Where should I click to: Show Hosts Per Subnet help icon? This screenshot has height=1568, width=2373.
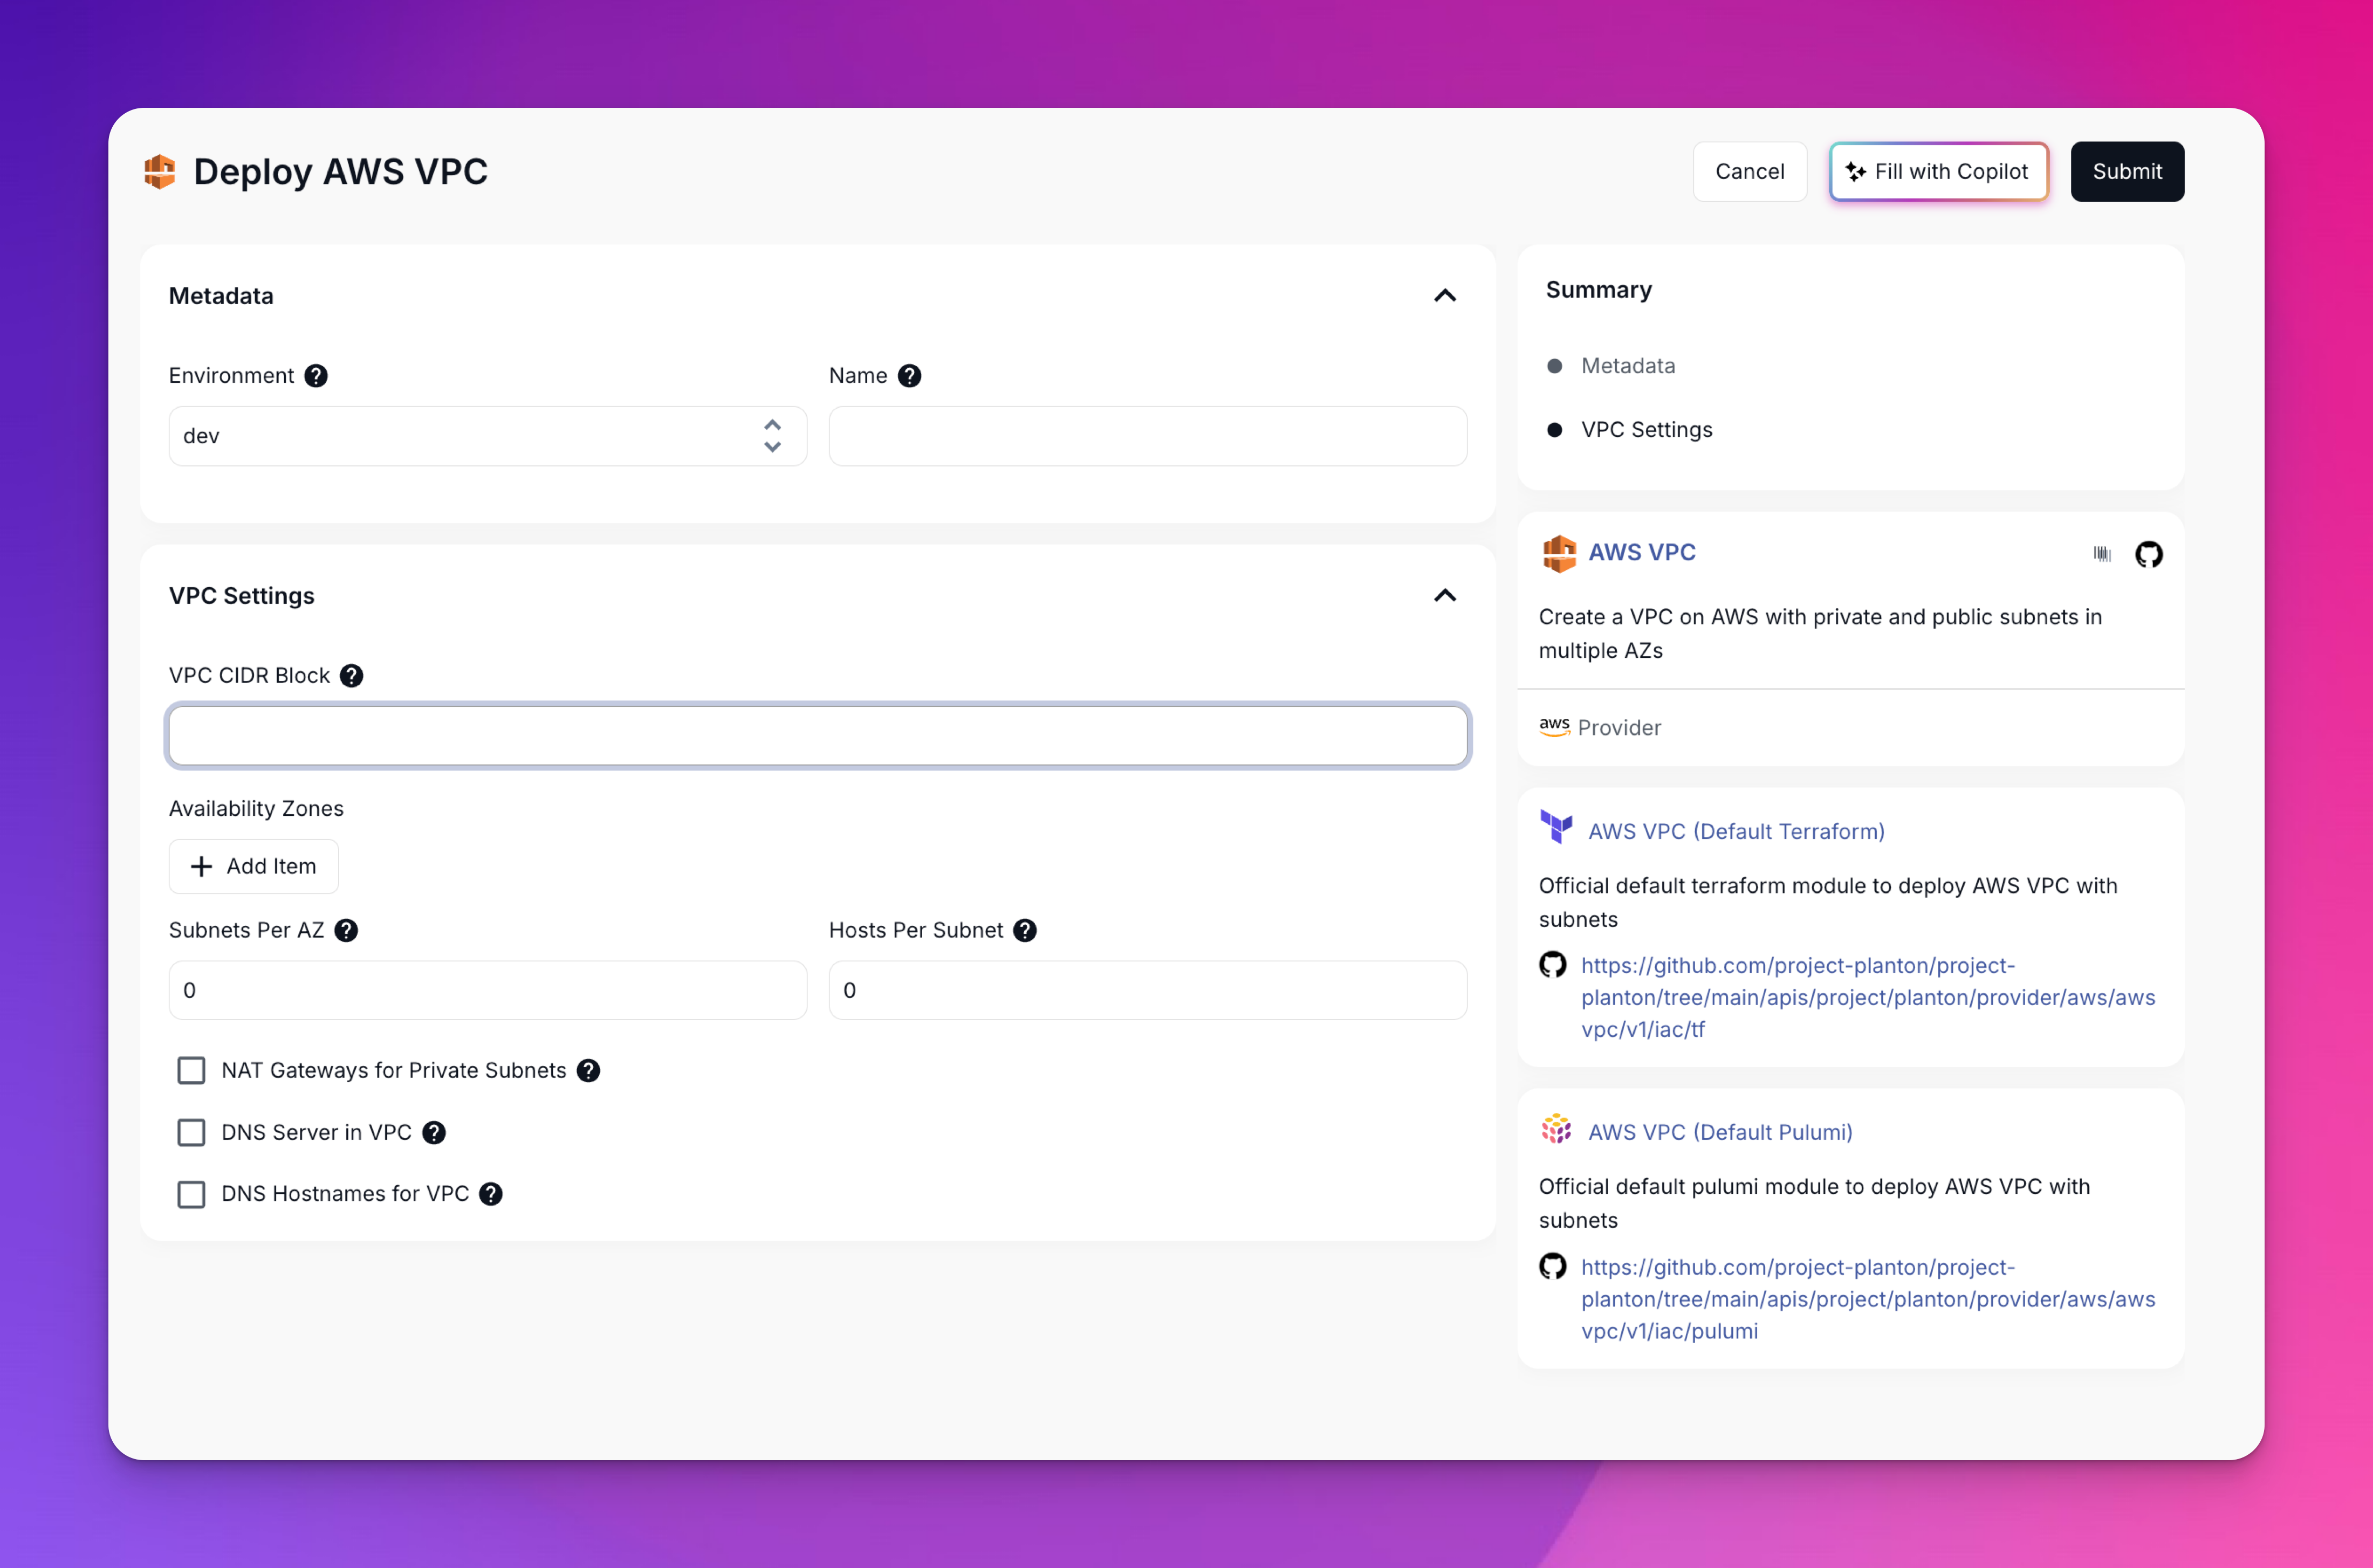click(x=1025, y=930)
